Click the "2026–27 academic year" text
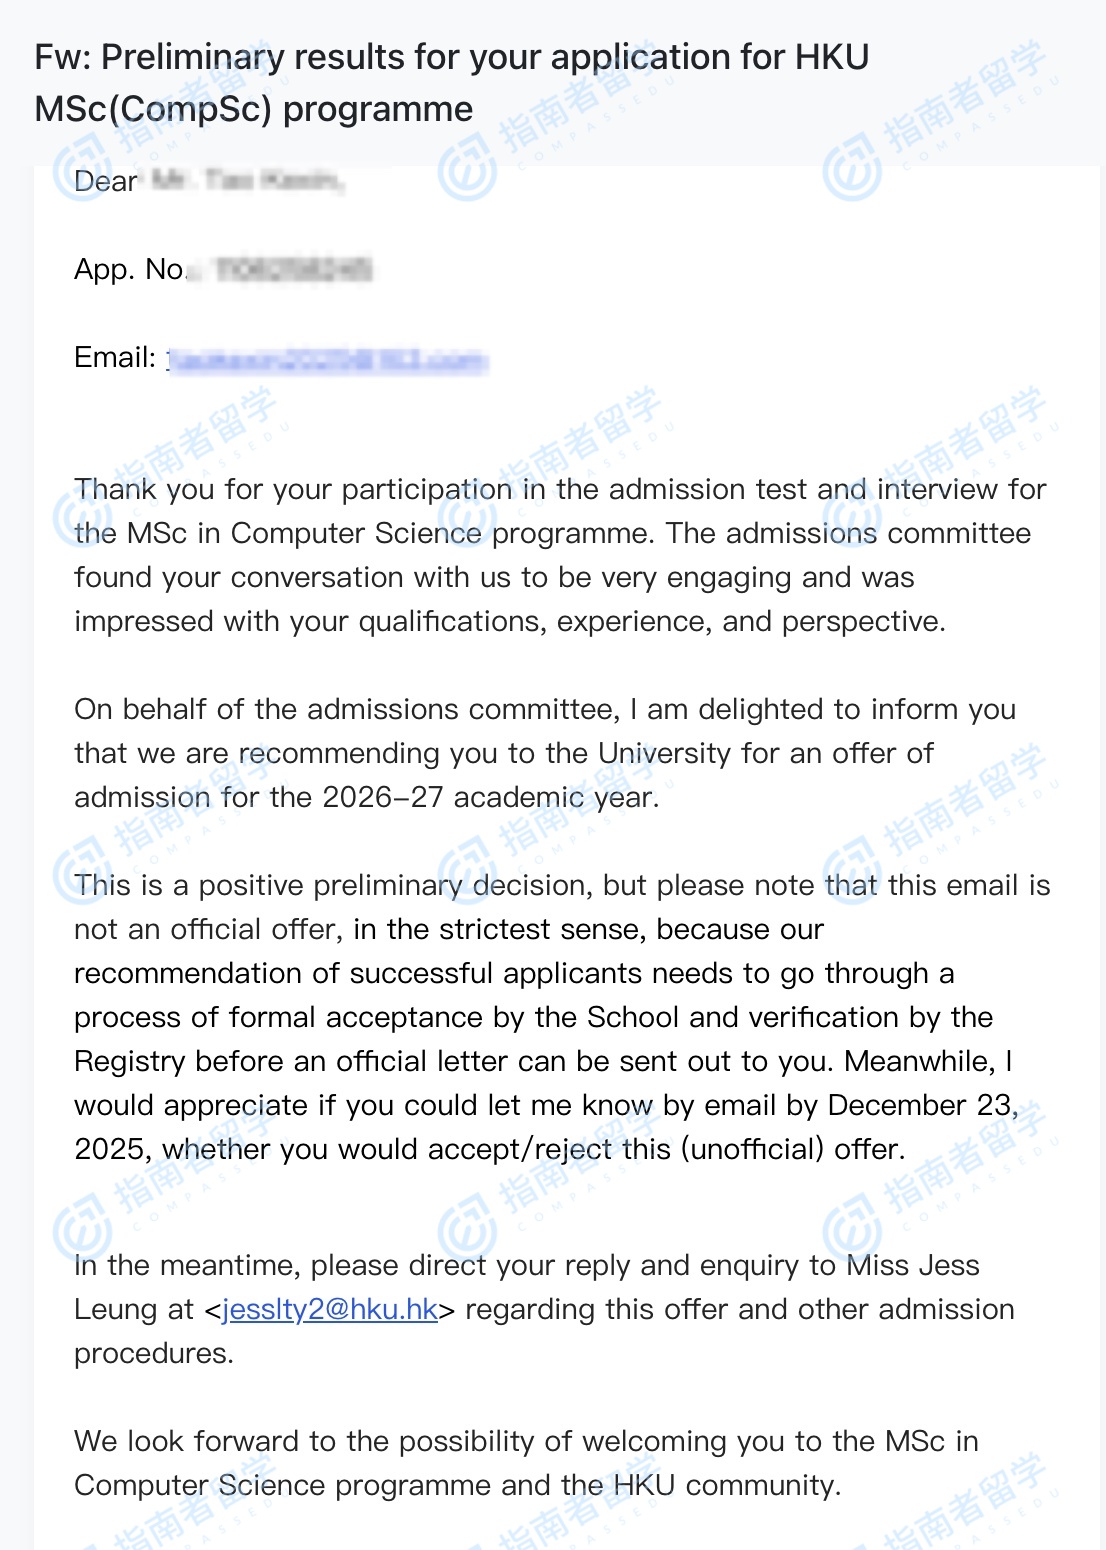The width and height of the screenshot is (1106, 1550). pos(490,797)
